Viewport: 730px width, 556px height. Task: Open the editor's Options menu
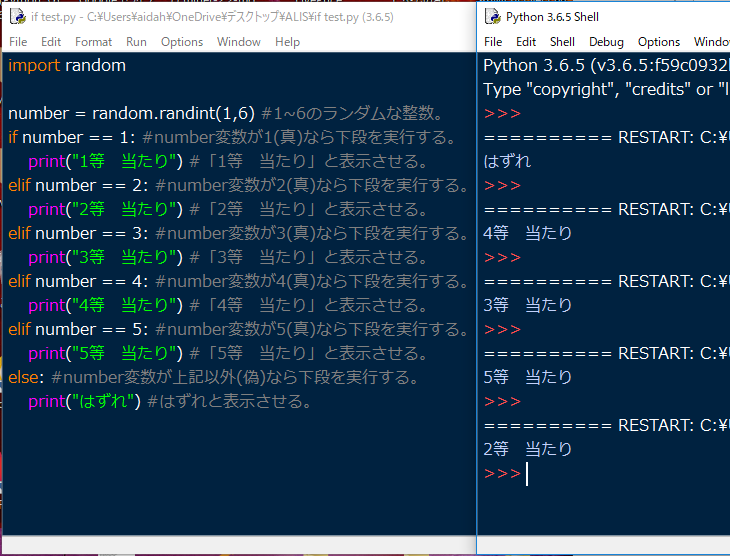pos(181,42)
